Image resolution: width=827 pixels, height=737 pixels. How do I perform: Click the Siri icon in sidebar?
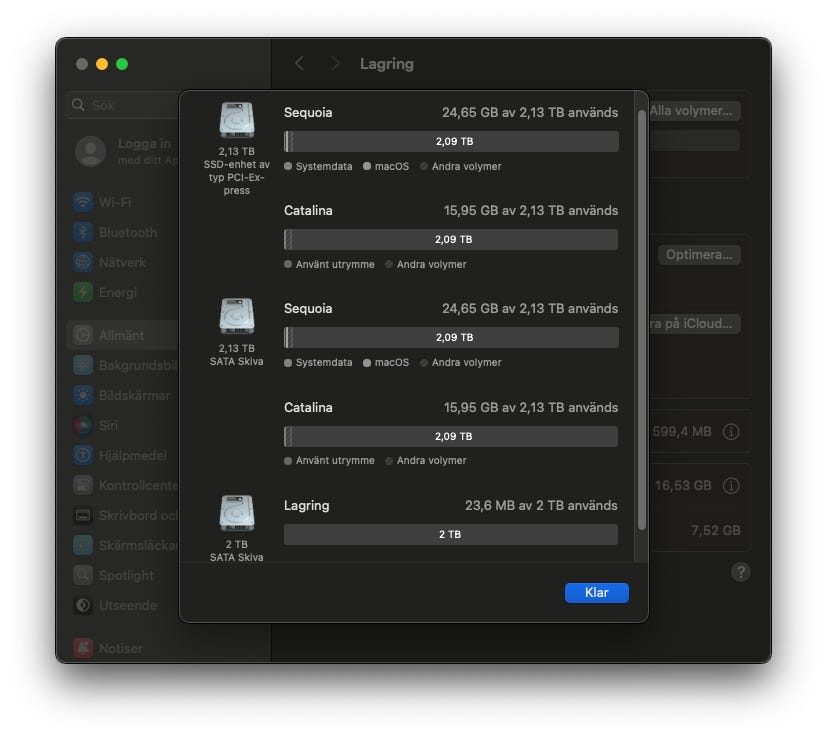pos(84,425)
